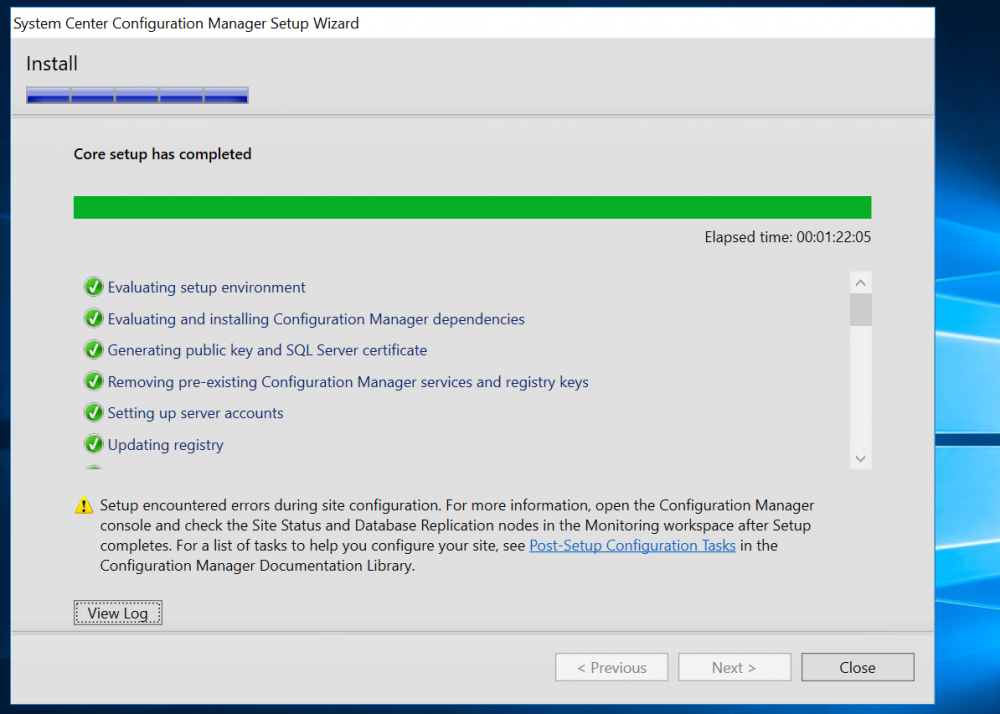Click the green setup progress bar
Viewport: 1000px width, 714px height.
pyautogui.click(x=472, y=207)
